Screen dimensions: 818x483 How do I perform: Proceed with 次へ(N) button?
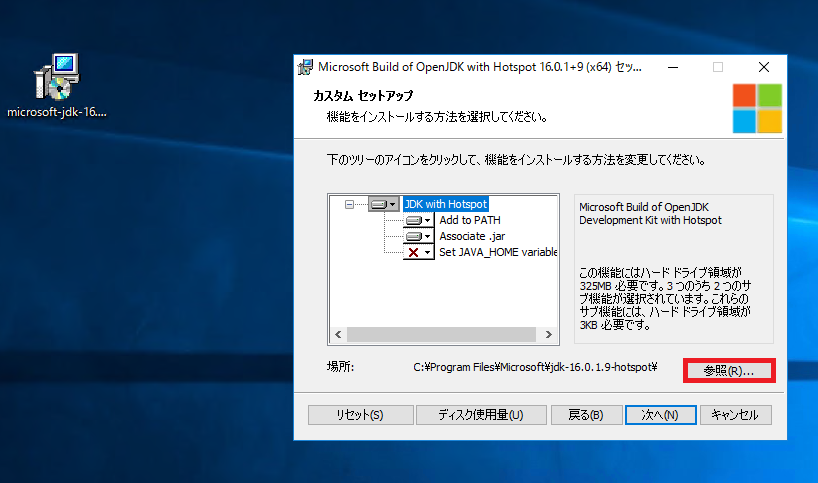(660, 415)
